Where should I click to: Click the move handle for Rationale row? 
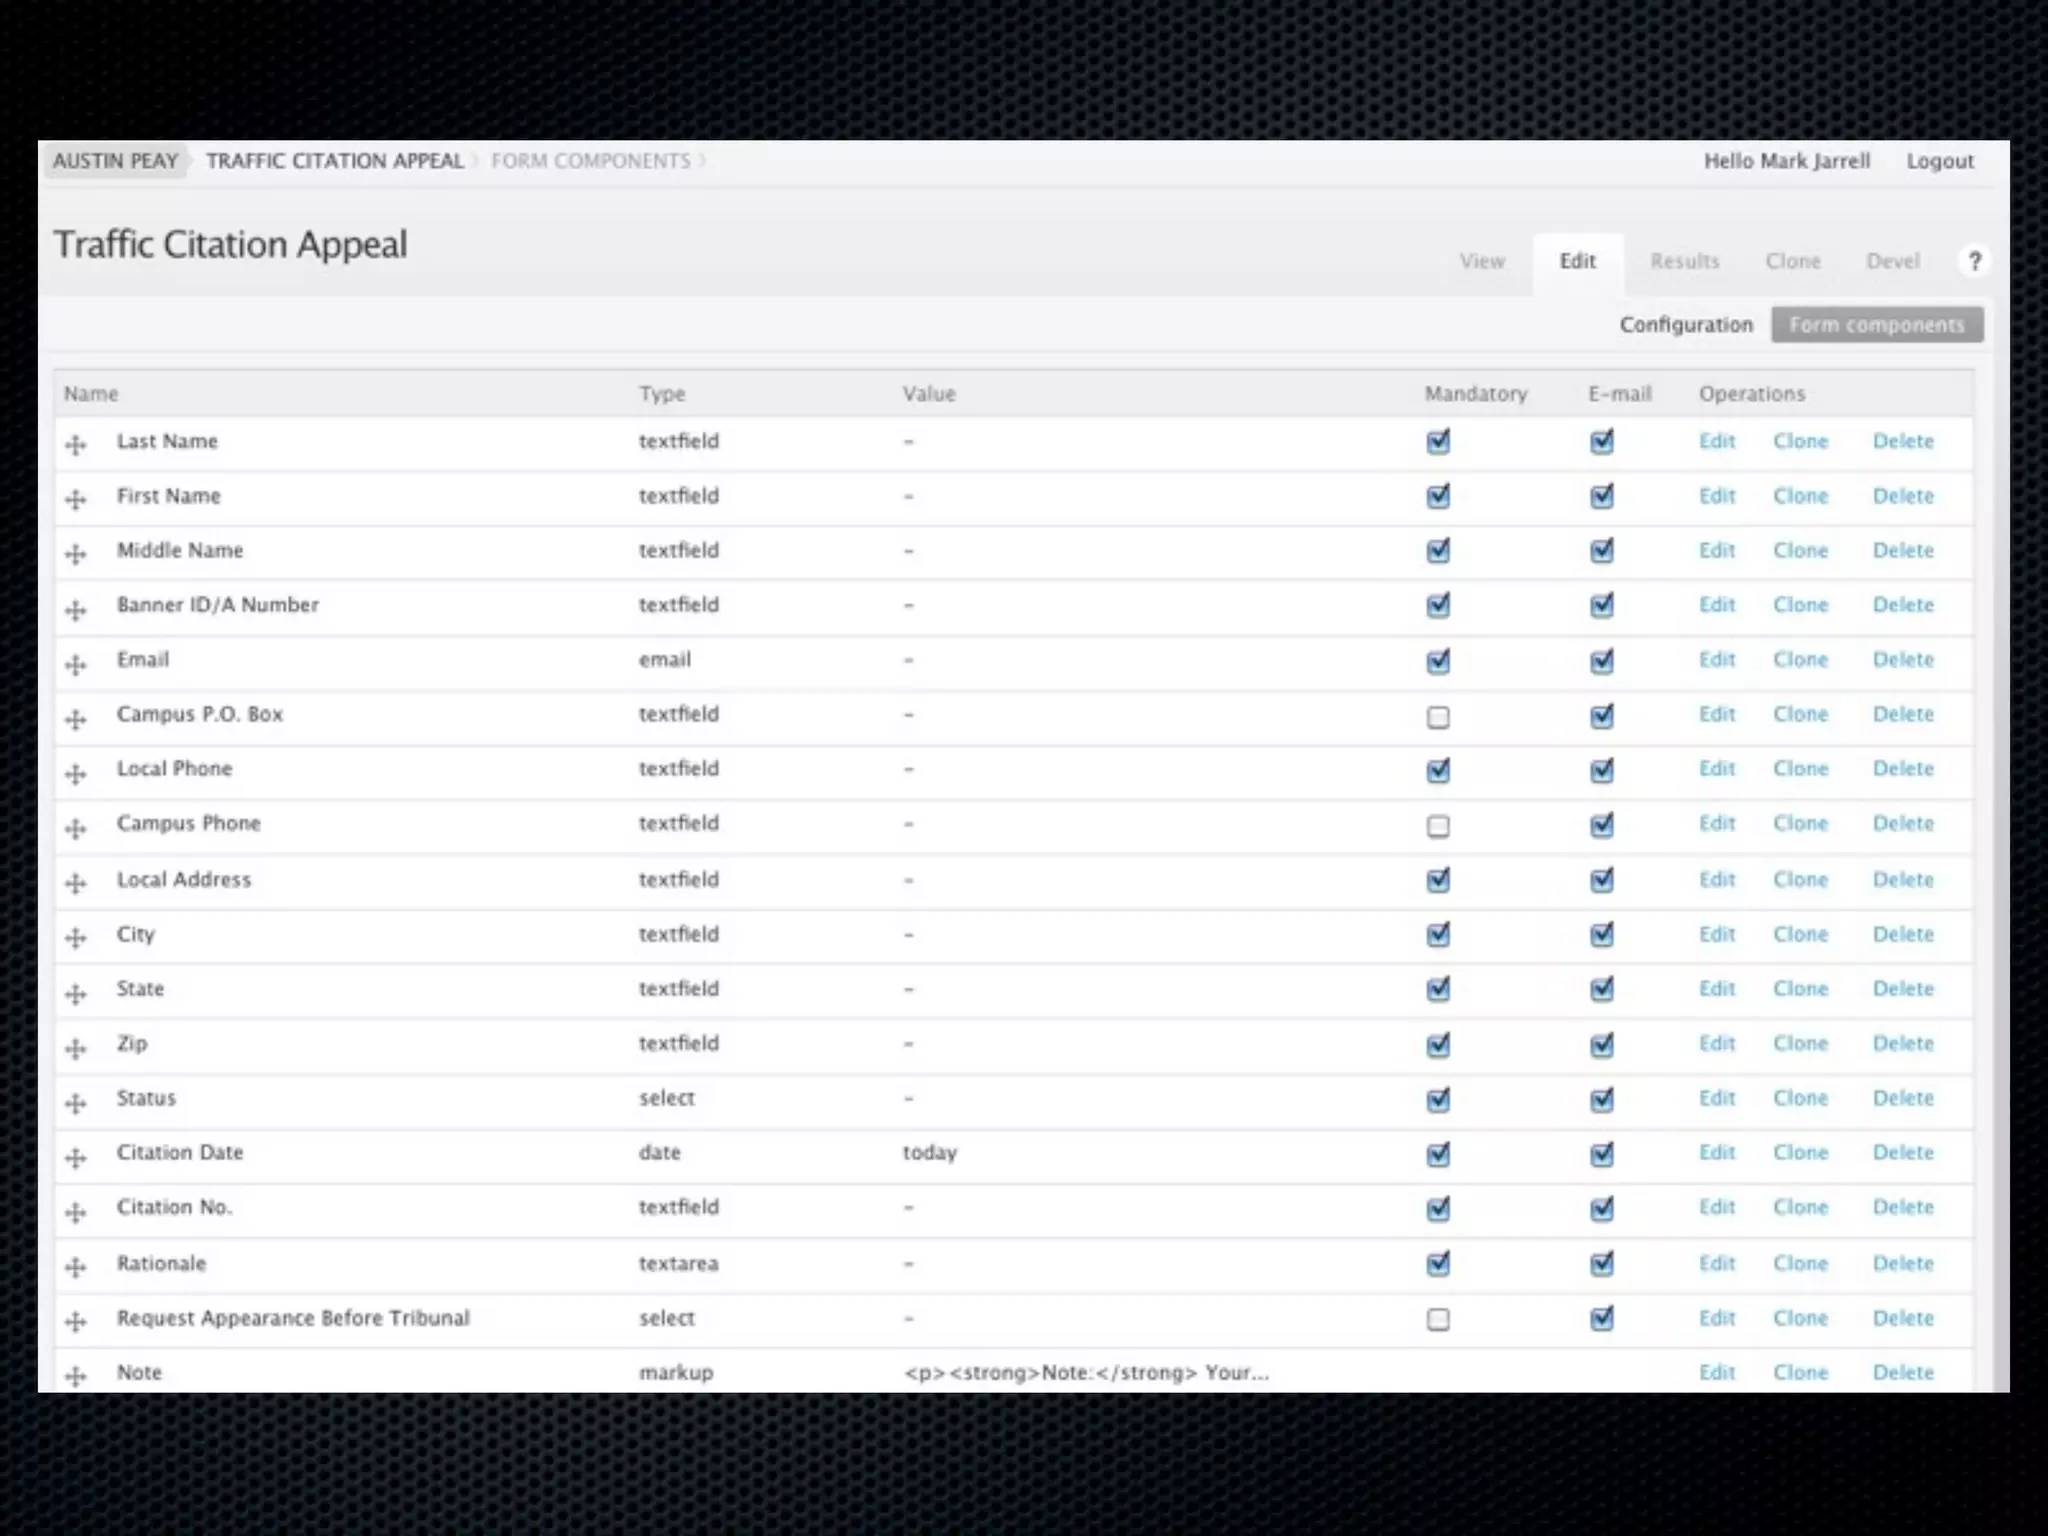76,1267
